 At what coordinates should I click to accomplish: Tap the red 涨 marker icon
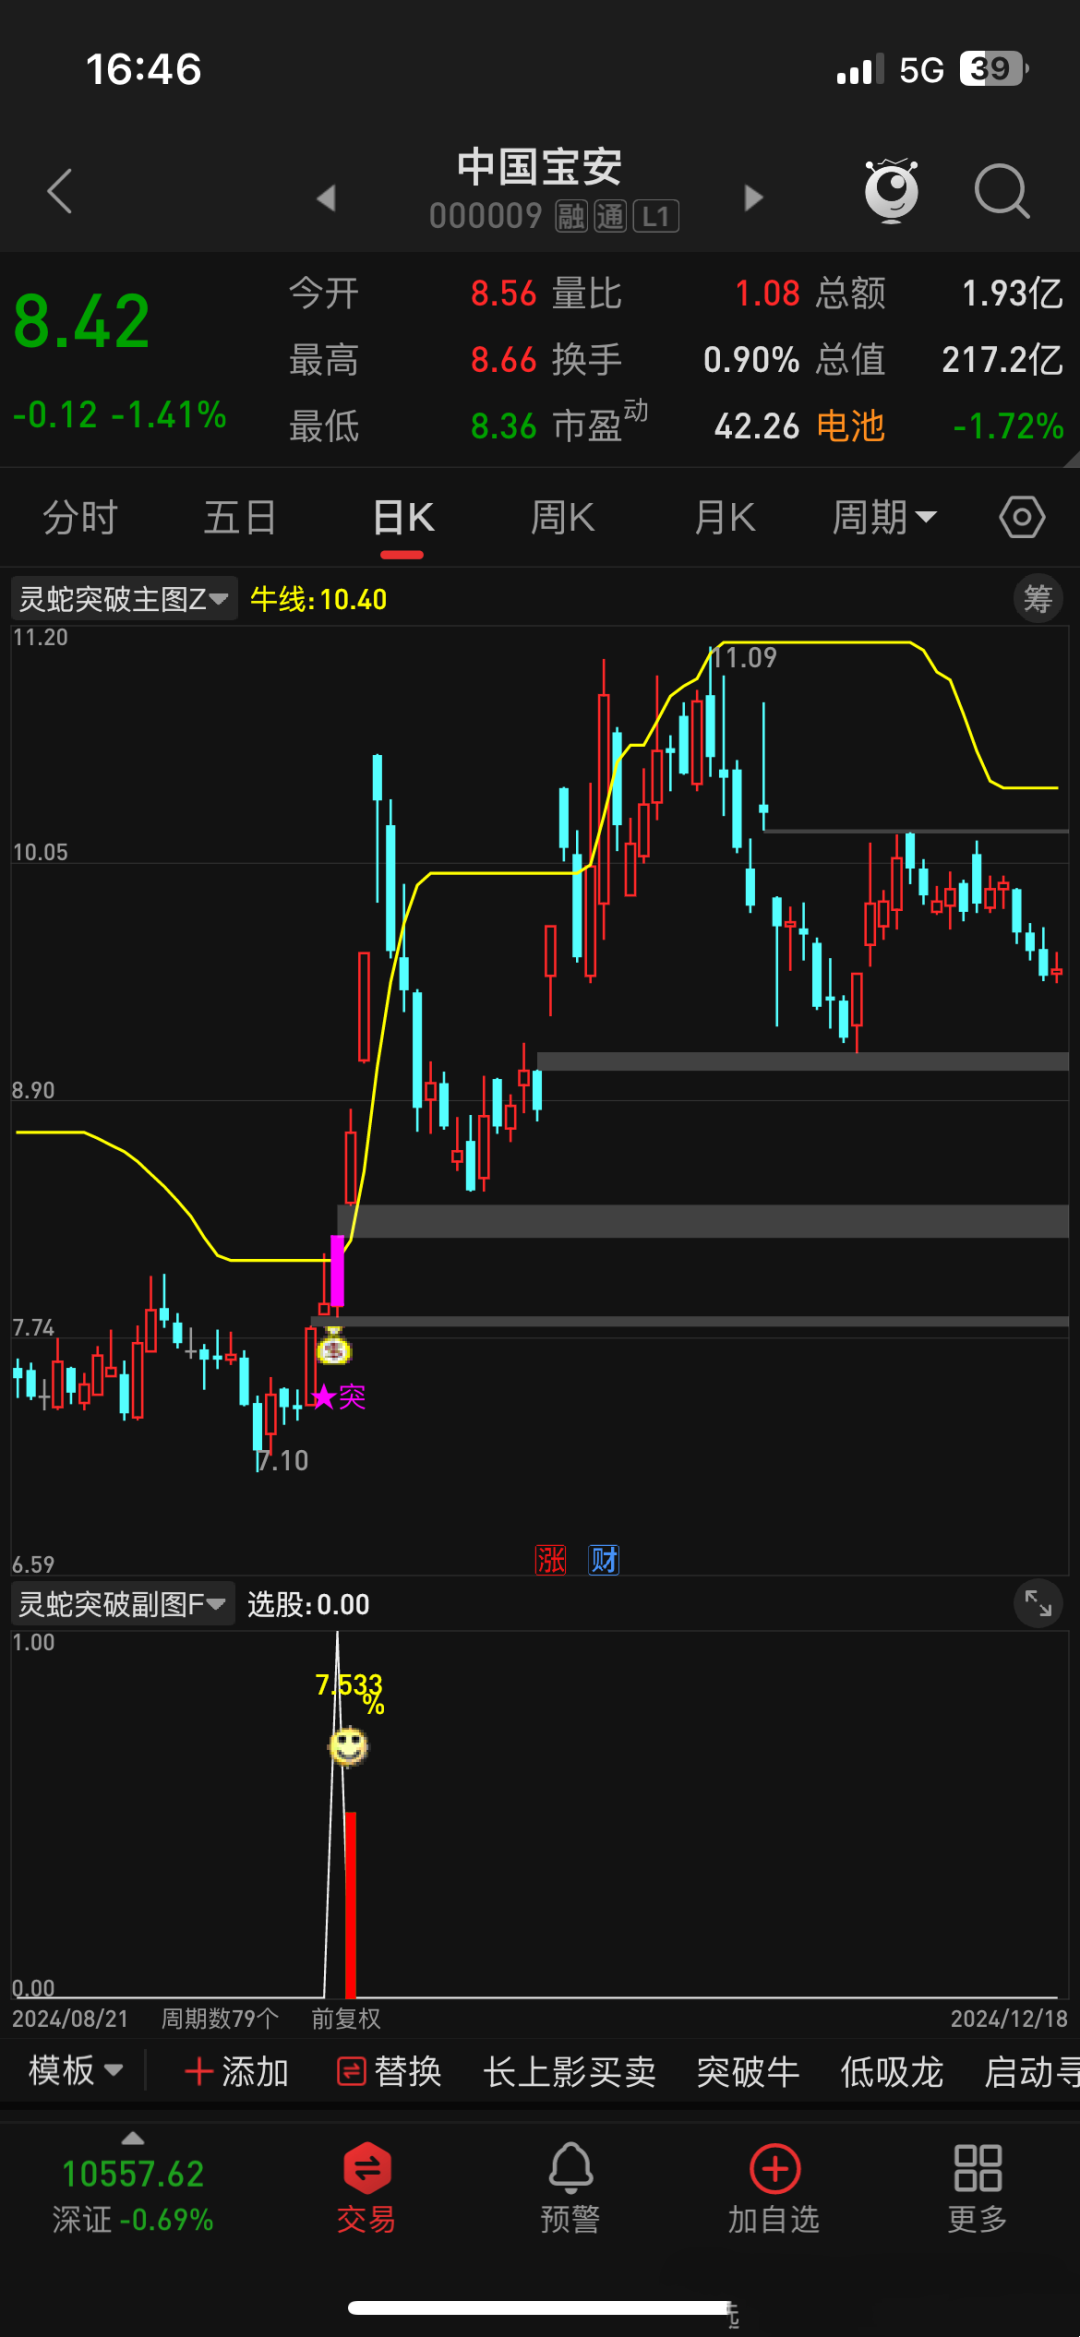(x=550, y=1559)
